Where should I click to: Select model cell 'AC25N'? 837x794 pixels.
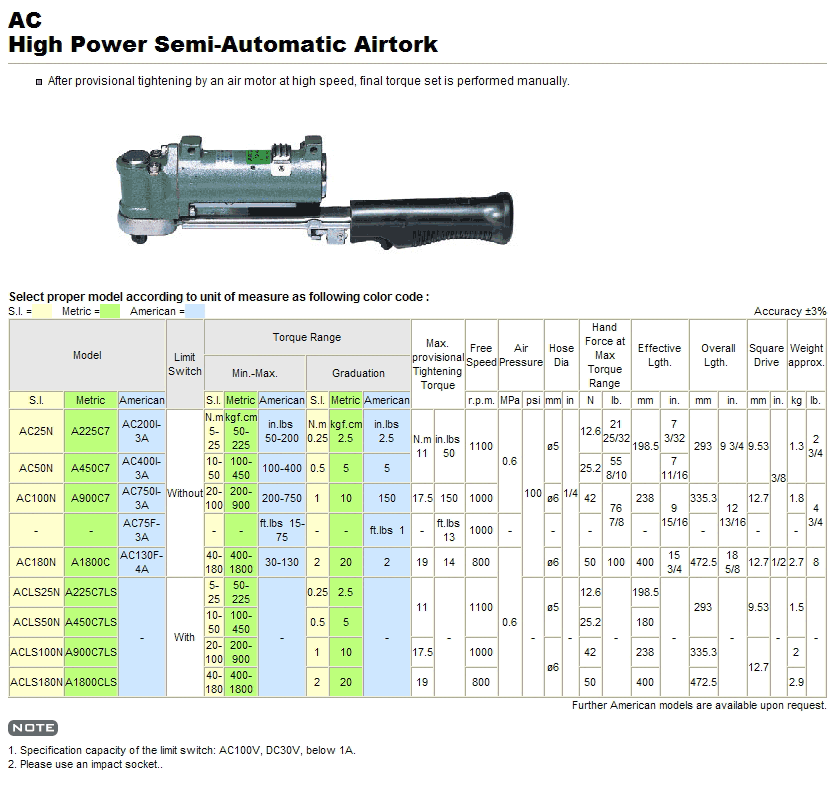[x=36, y=431]
